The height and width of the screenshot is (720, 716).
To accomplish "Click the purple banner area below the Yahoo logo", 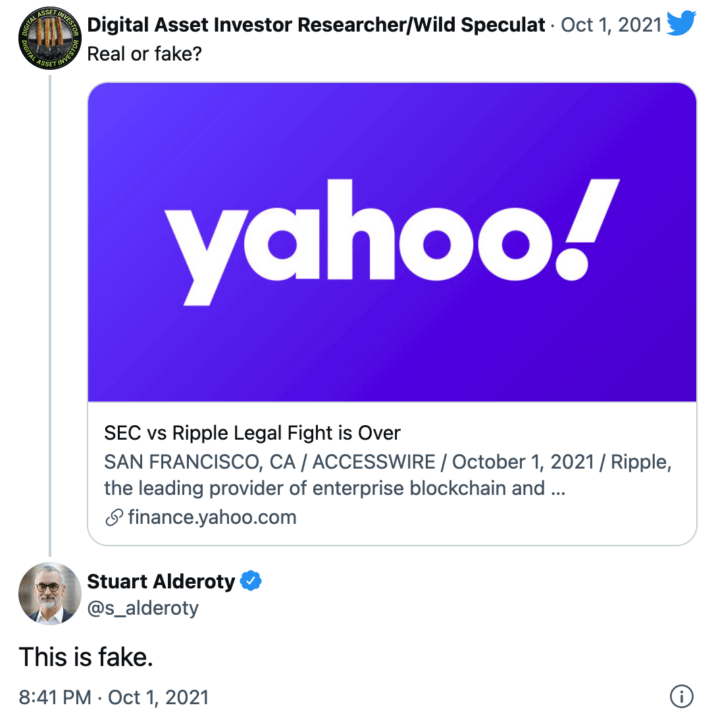I will [392, 350].
